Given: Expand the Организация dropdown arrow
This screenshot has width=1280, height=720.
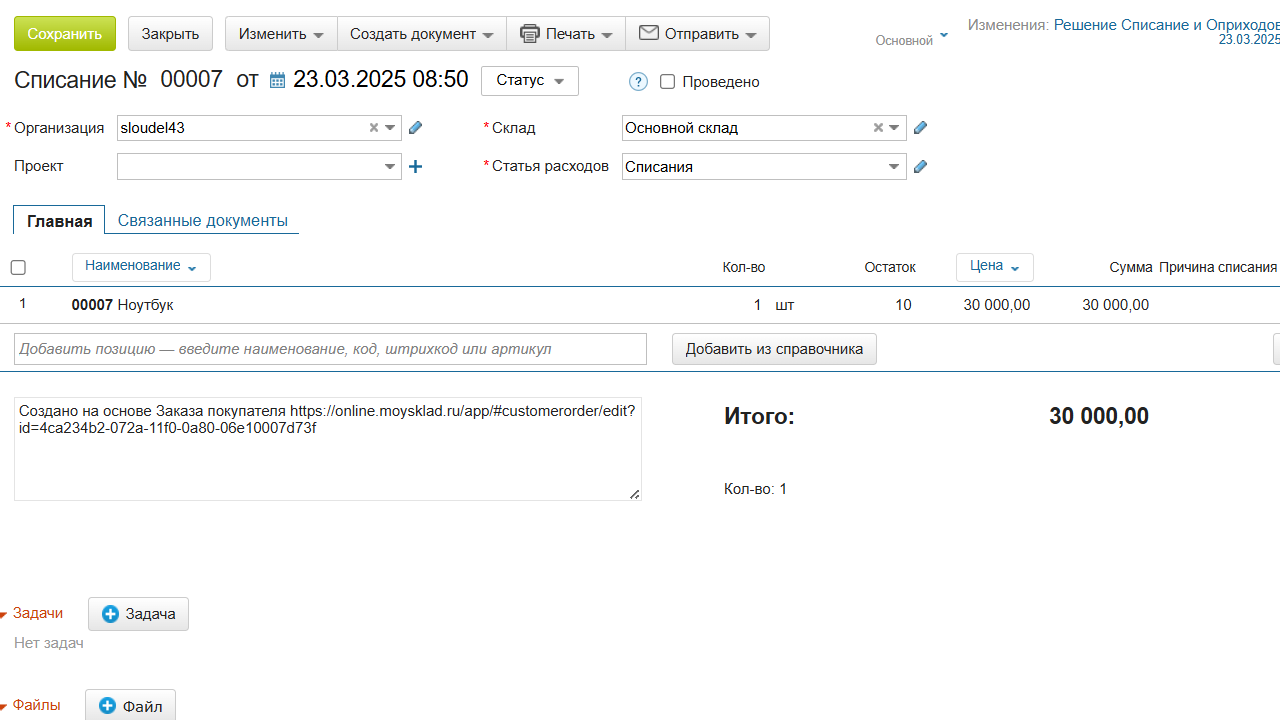Looking at the screenshot, I should (391, 128).
